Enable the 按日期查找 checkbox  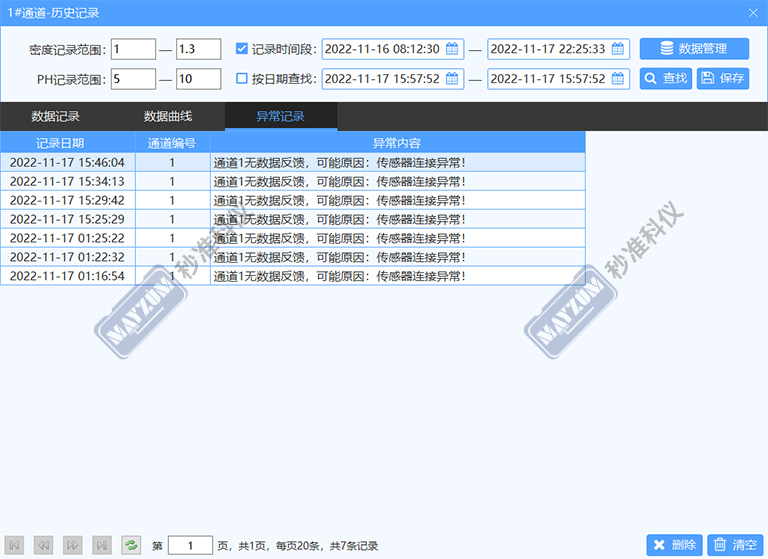241,78
